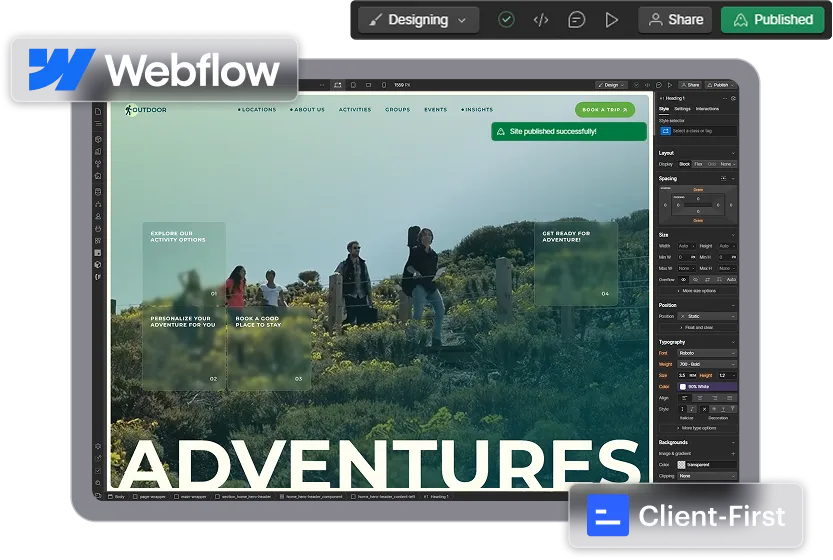Click INSIGHTS in the site navbar
833x560 pixels.
(x=477, y=110)
